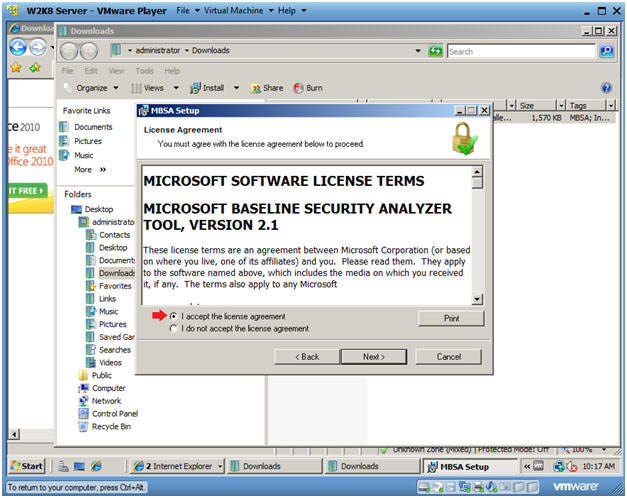The width and height of the screenshot is (627, 498).
Task: Expand the address bar history dropdown
Action: pyautogui.click(x=418, y=51)
